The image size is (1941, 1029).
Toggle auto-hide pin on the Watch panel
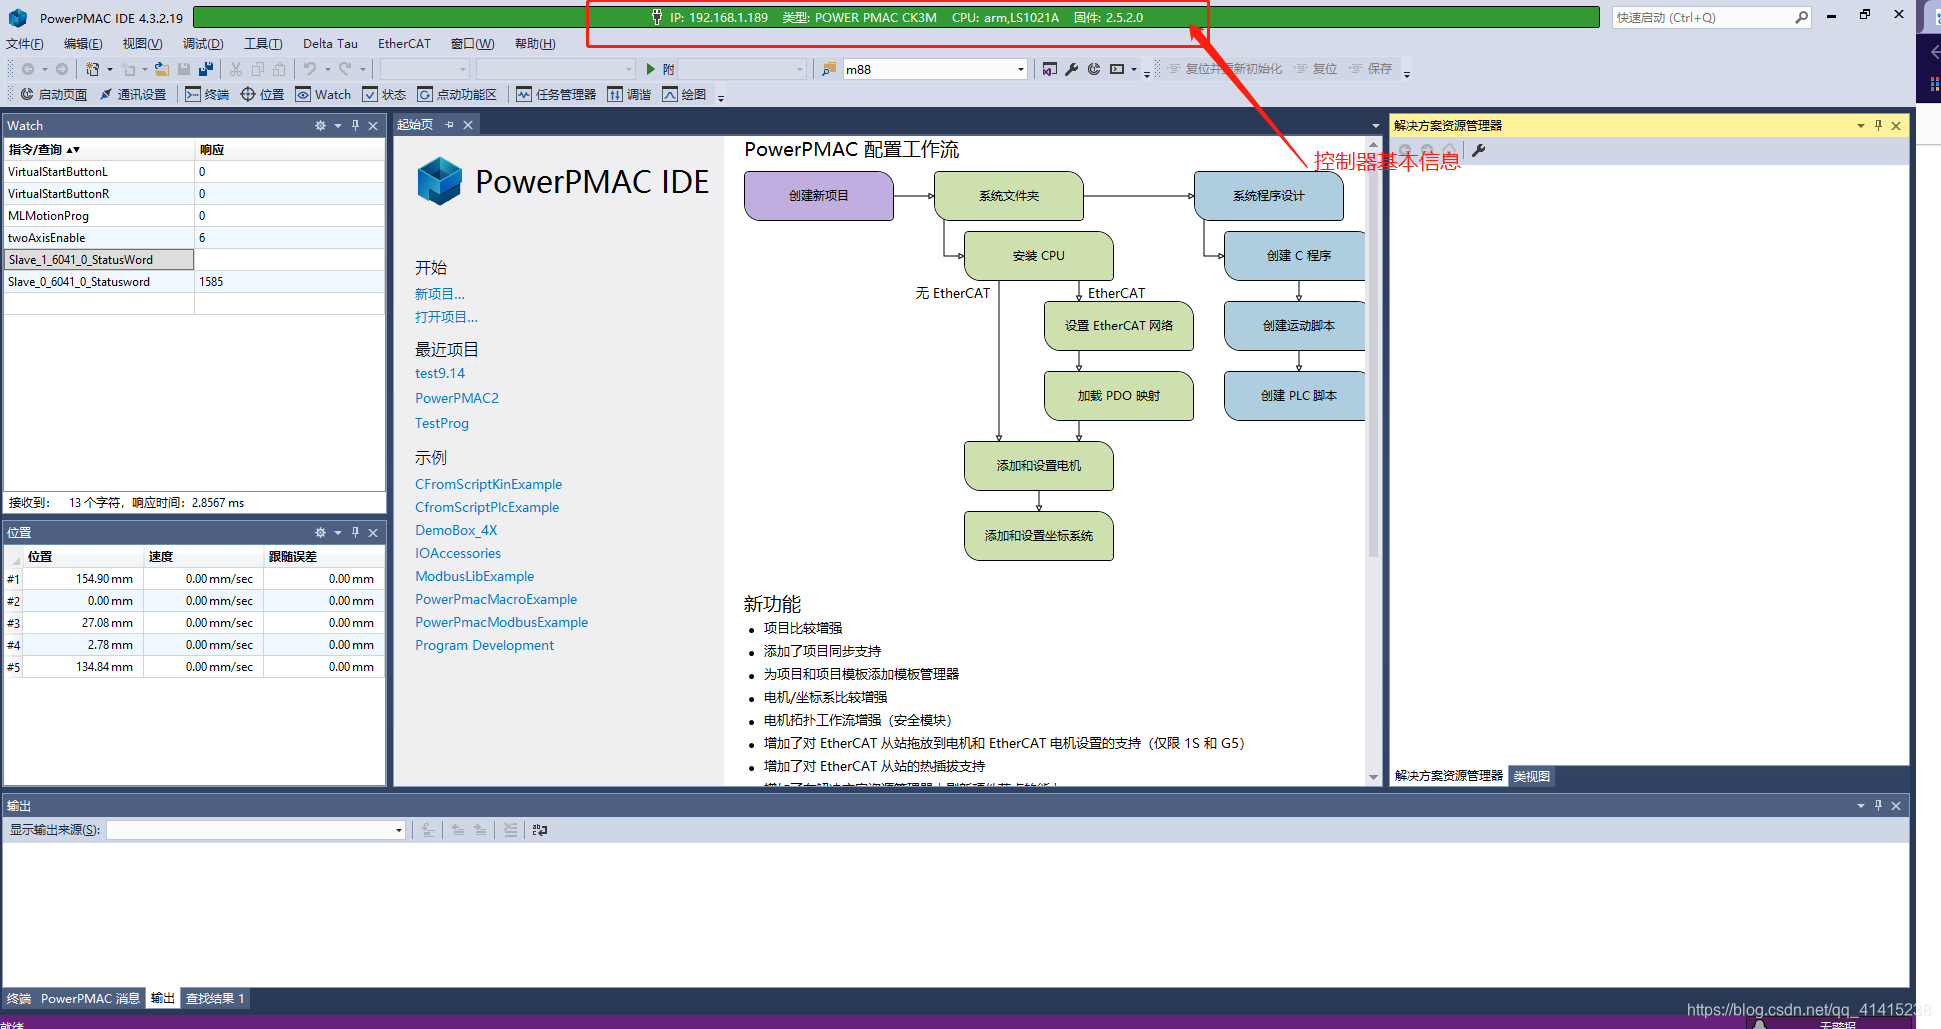pos(355,126)
